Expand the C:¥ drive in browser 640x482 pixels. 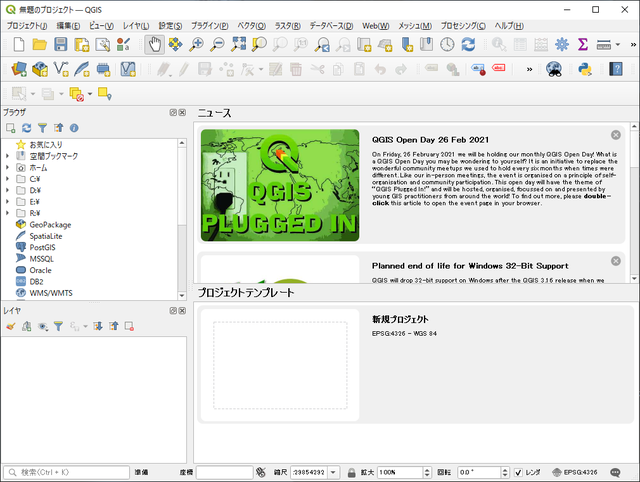tap(7, 180)
